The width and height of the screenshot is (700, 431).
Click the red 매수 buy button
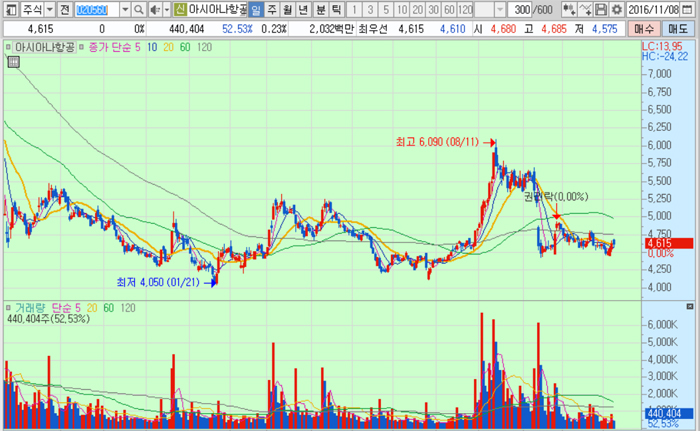pos(647,30)
